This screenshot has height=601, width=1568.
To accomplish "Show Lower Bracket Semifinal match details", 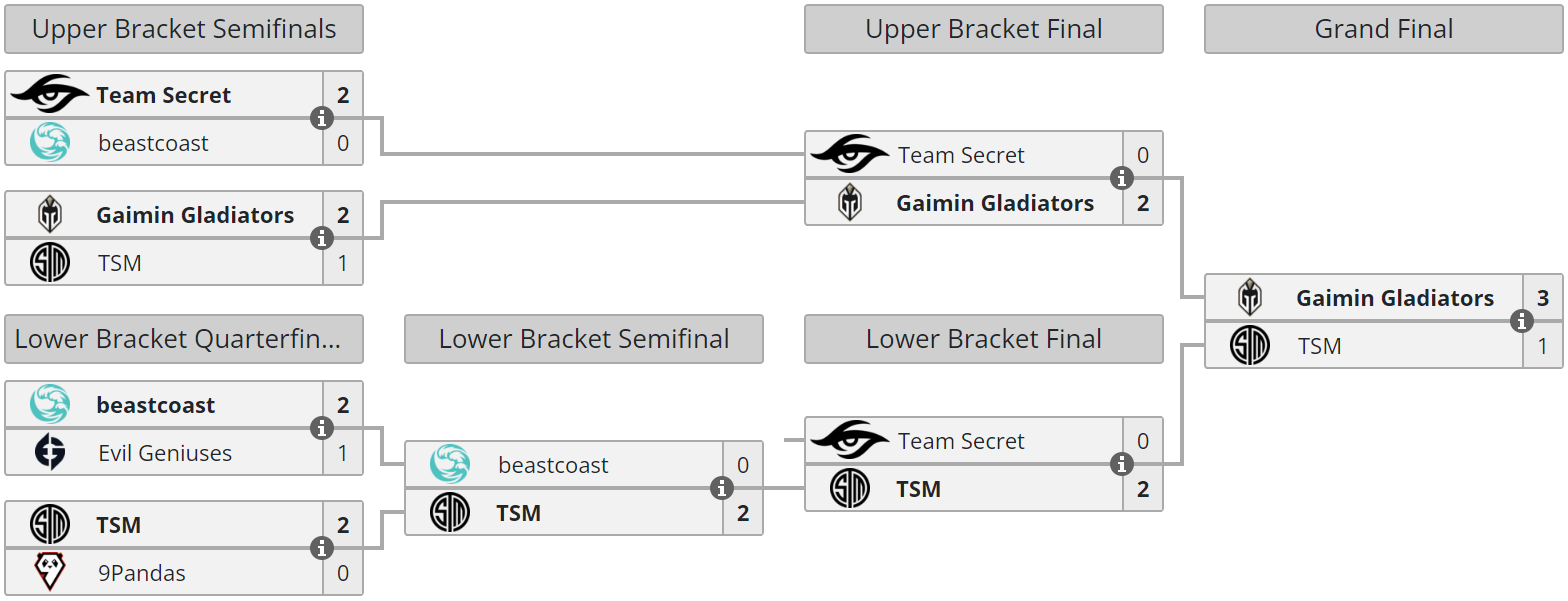I will [x=722, y=488].
